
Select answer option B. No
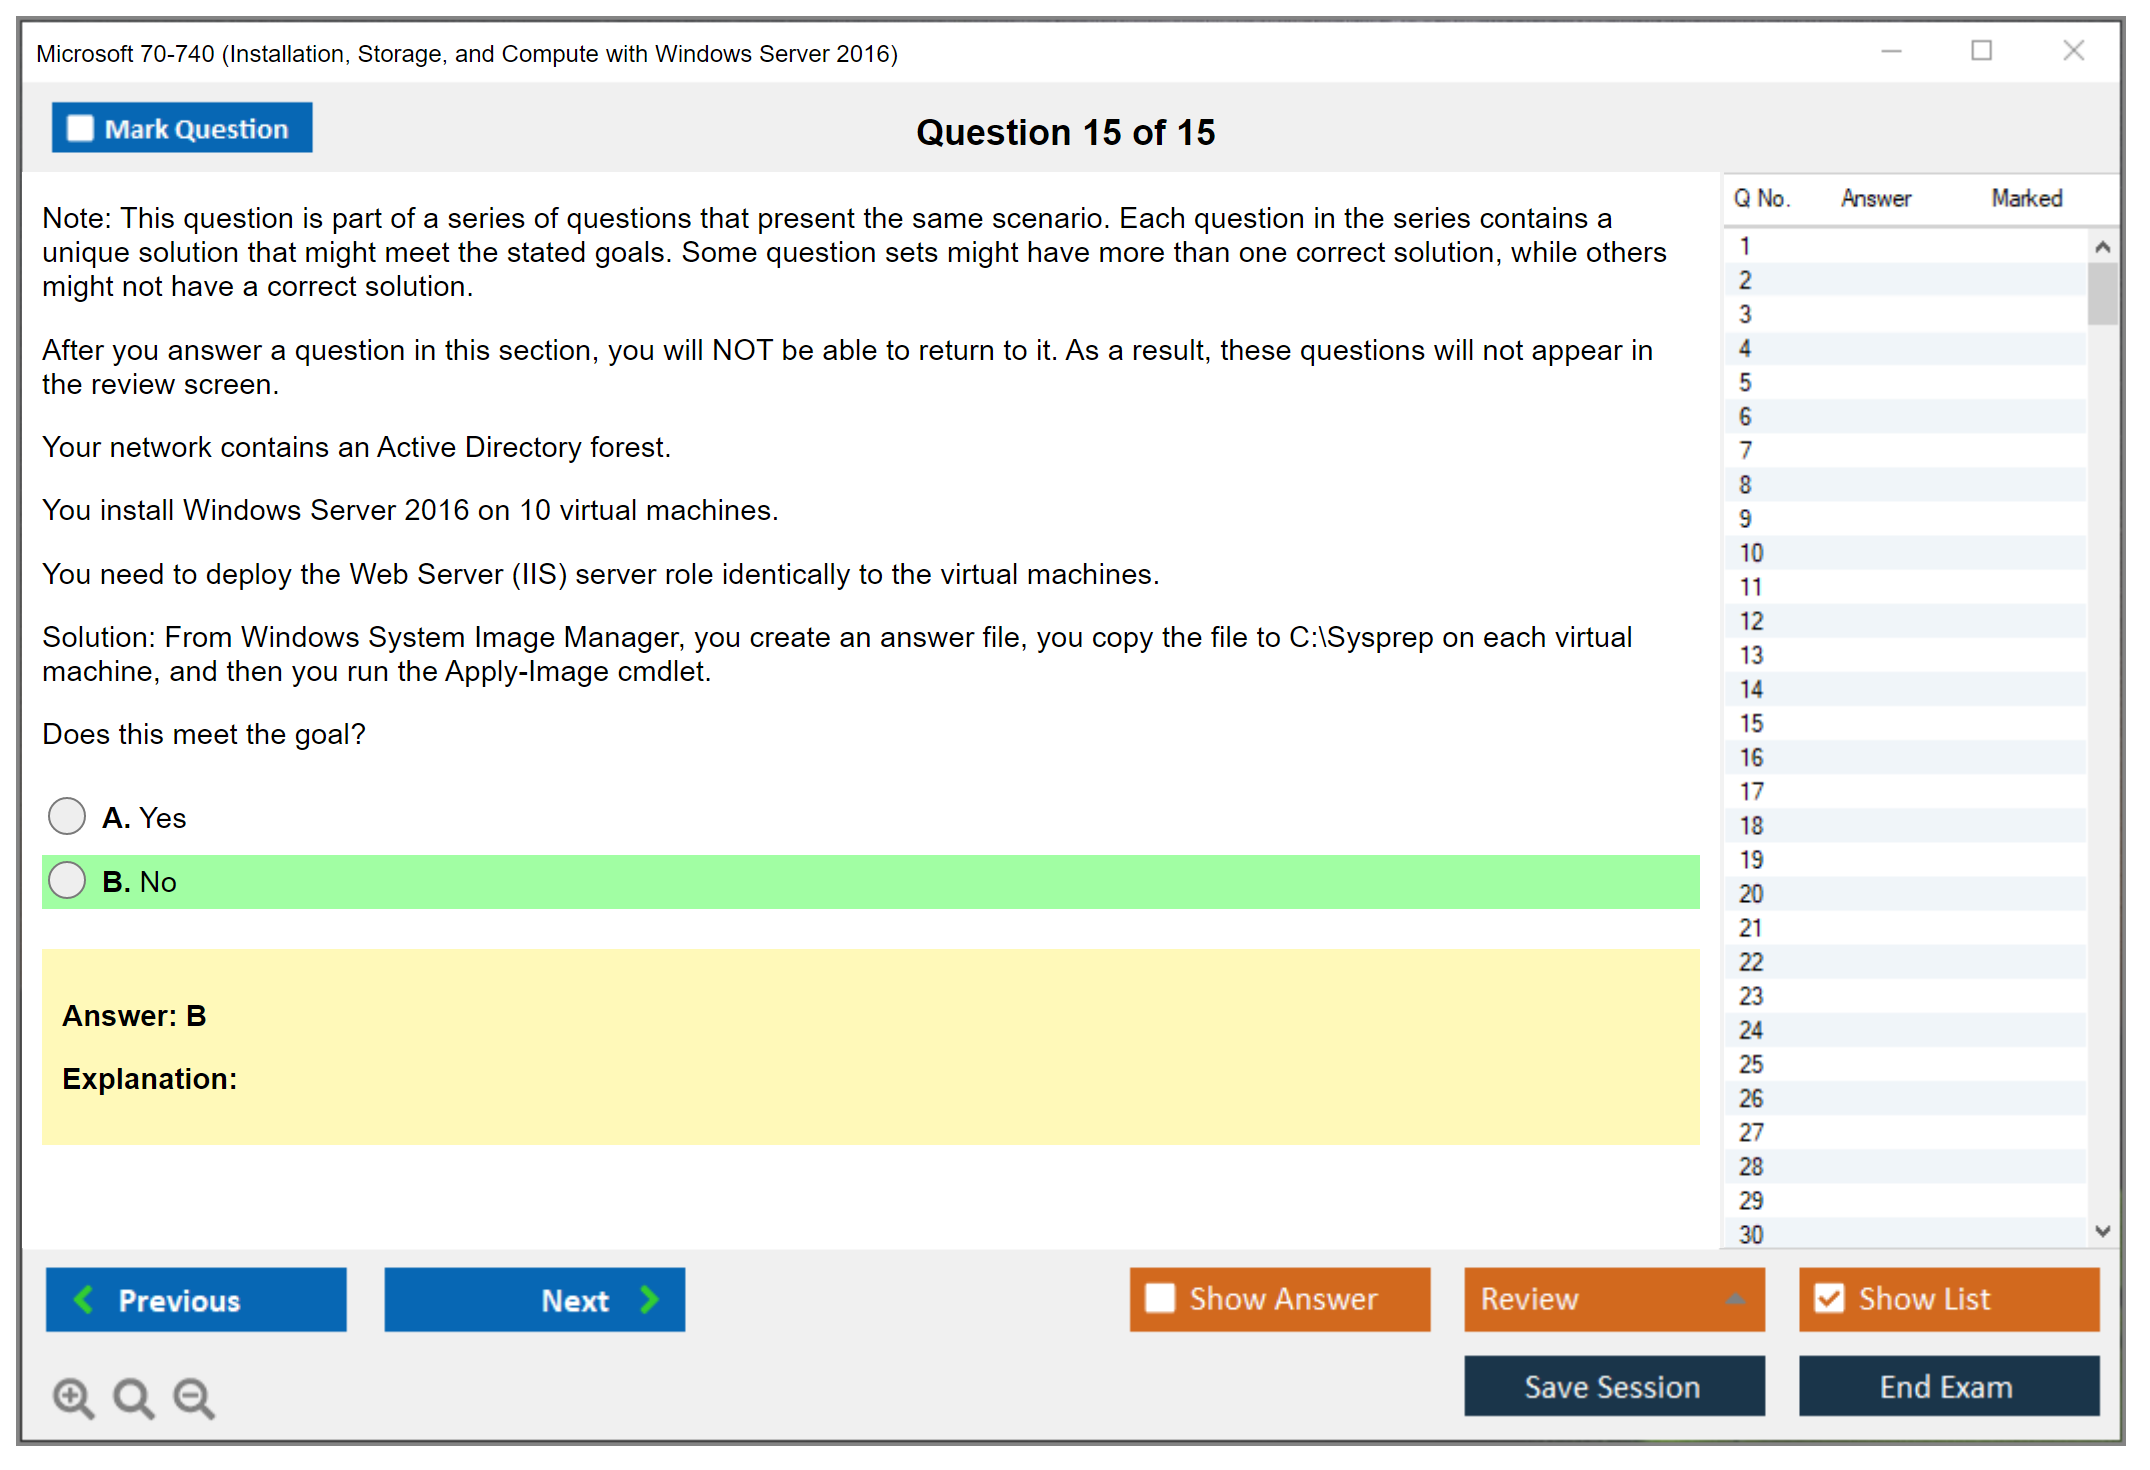[x=67, y=880]
